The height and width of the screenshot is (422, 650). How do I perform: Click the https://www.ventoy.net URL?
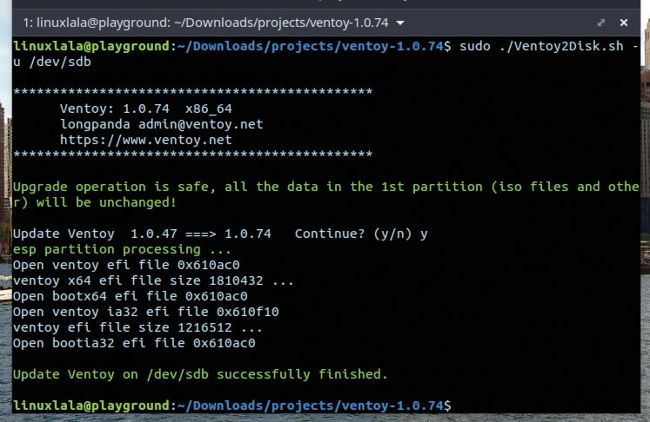pos(145,140)
